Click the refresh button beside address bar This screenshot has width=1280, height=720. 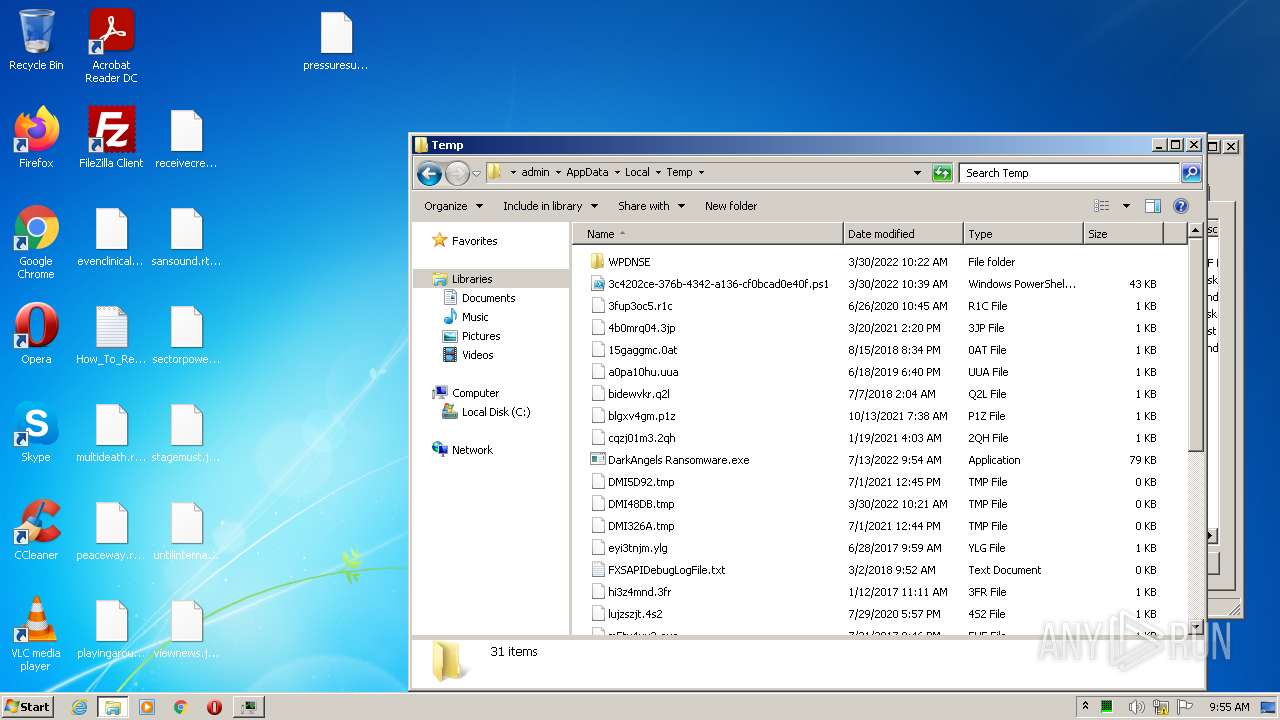(942, 173)
